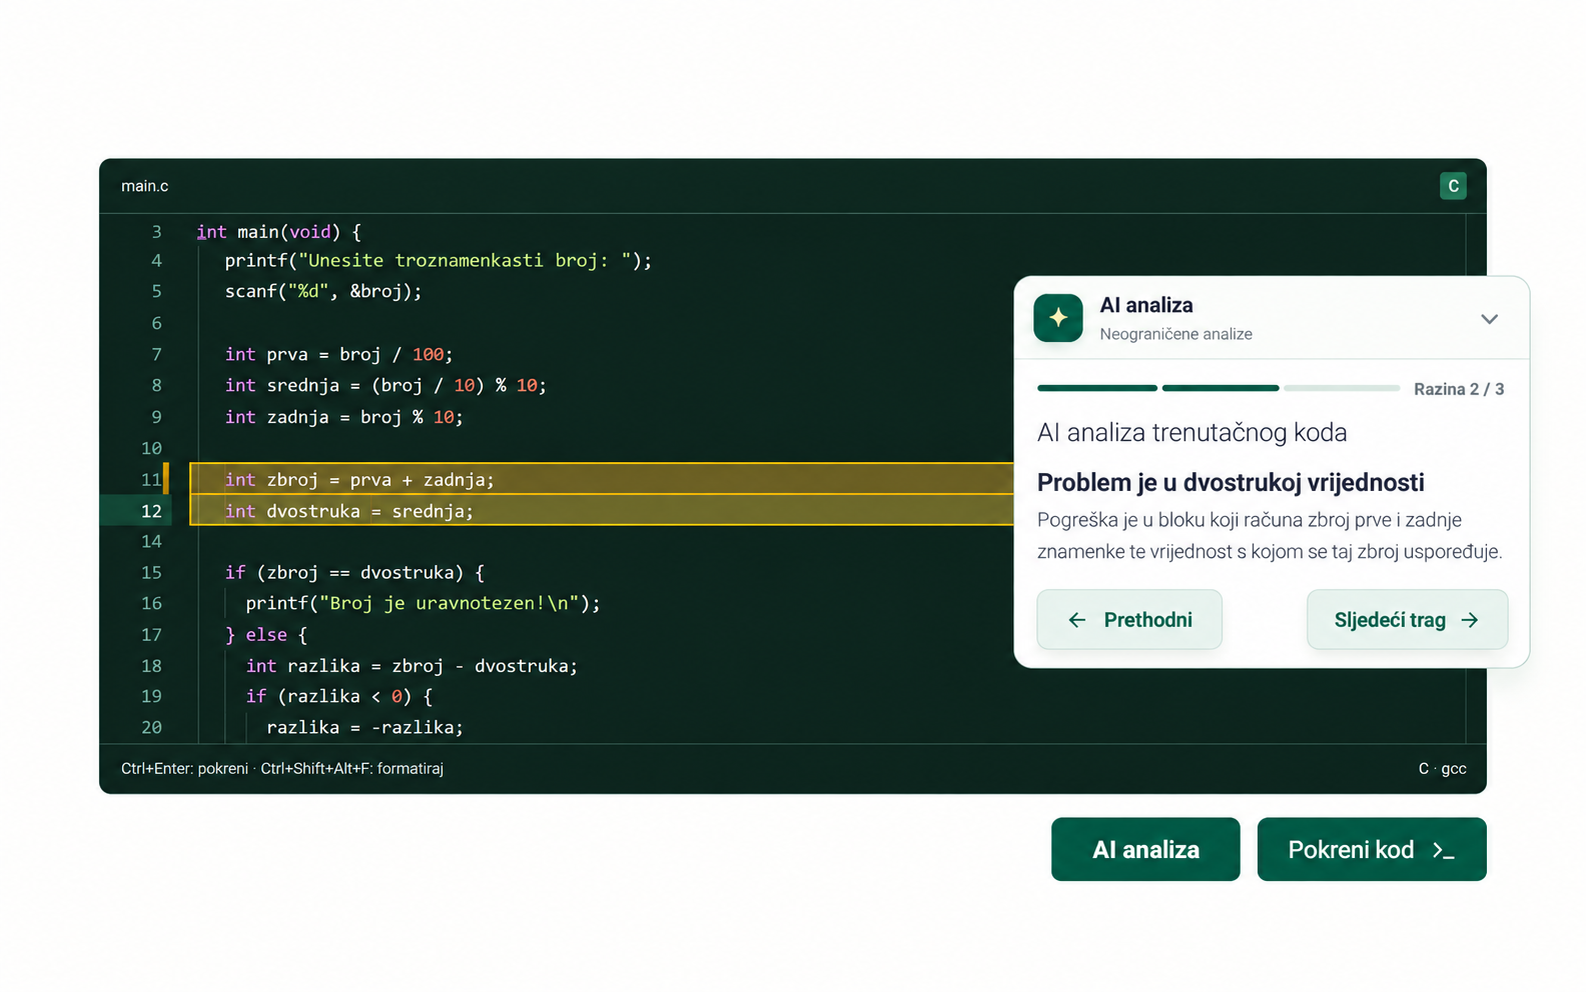Screen dimensions: 1586x992
Task: Click the green AI analiza button
Action: tap(1145, 849)
